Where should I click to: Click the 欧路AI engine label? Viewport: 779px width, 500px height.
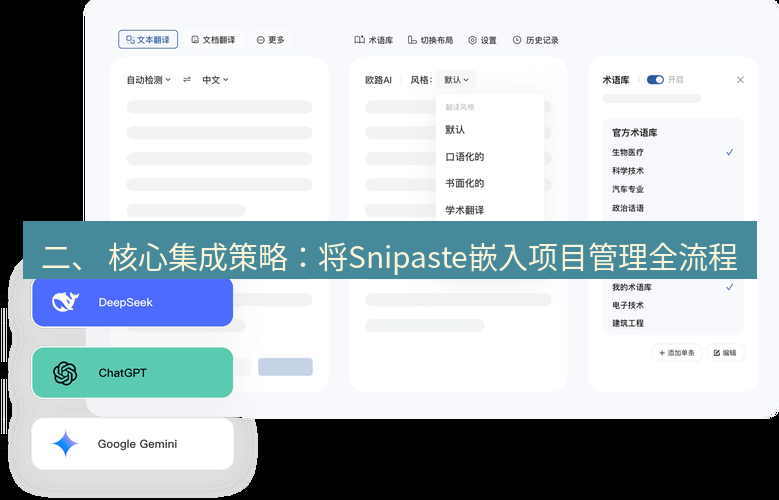(379, 80)
